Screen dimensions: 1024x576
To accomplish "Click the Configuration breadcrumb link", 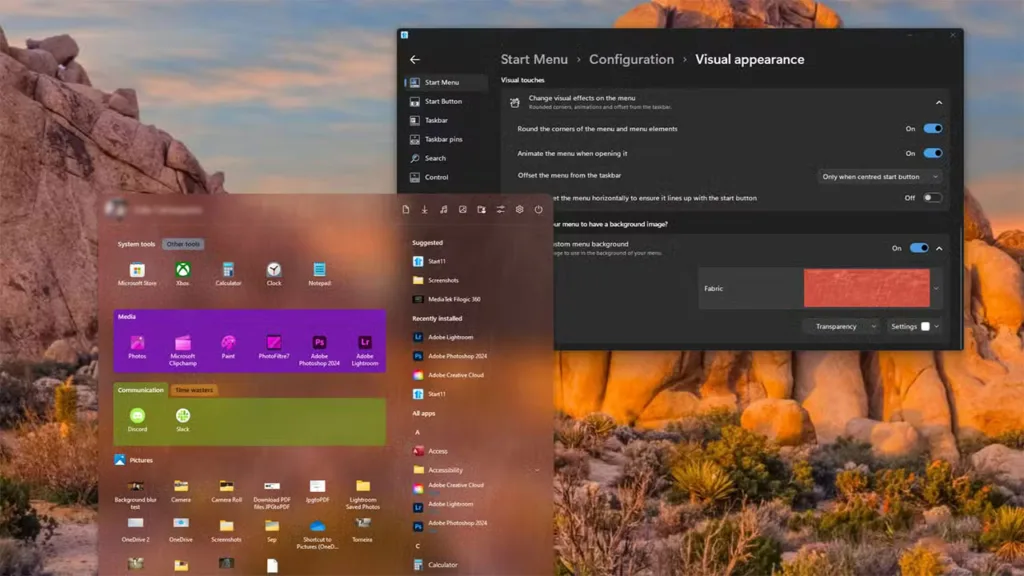I will click(632, 59).
